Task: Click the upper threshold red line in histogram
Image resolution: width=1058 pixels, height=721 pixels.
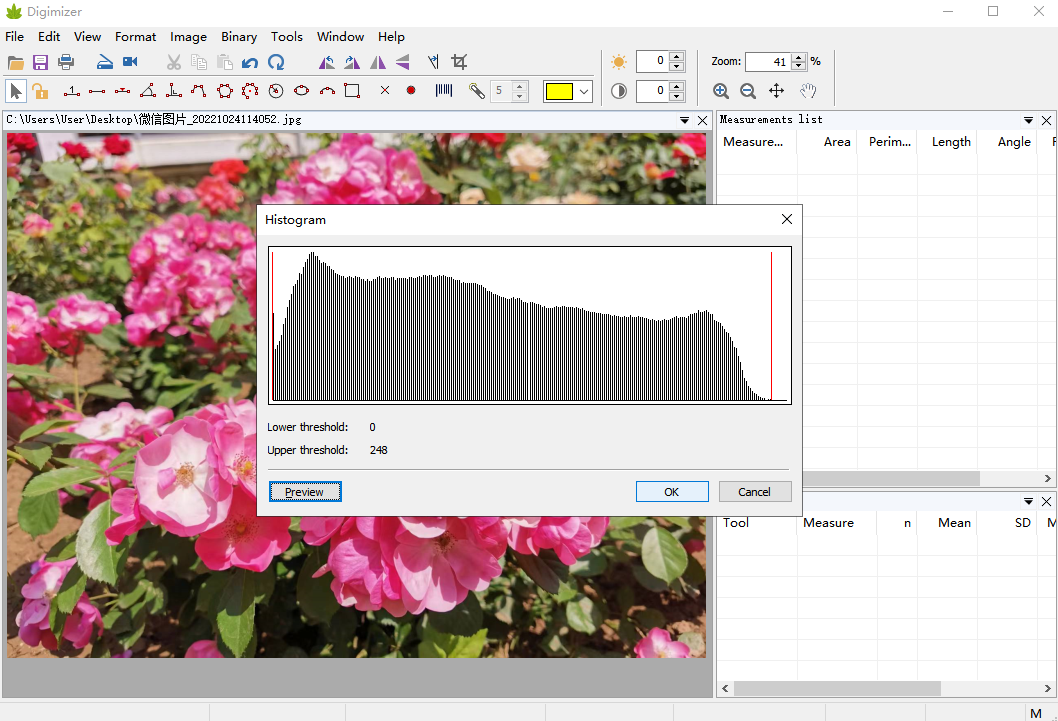Action: point(771,326)
